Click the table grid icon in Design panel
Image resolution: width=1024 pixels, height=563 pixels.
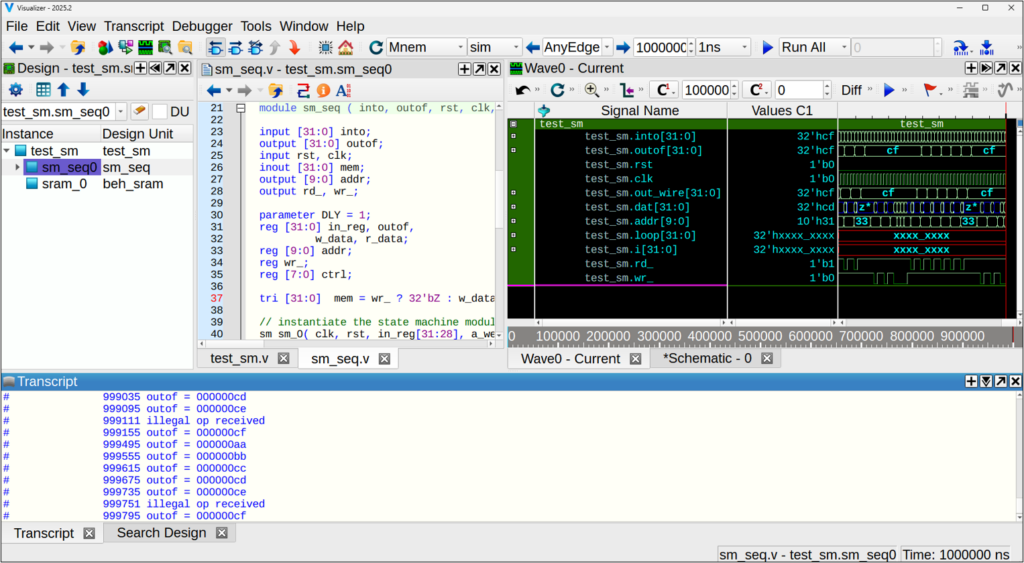coord(43,89)
